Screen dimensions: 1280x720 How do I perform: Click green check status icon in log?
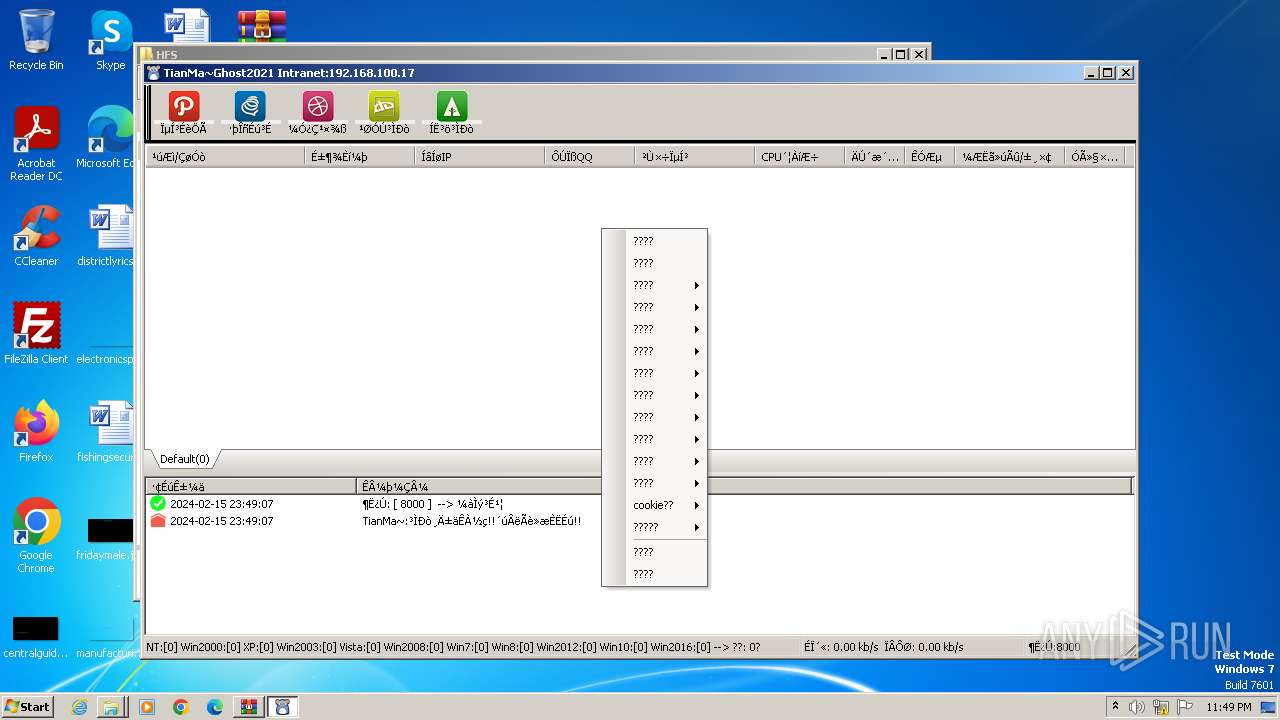click(158, 504)
